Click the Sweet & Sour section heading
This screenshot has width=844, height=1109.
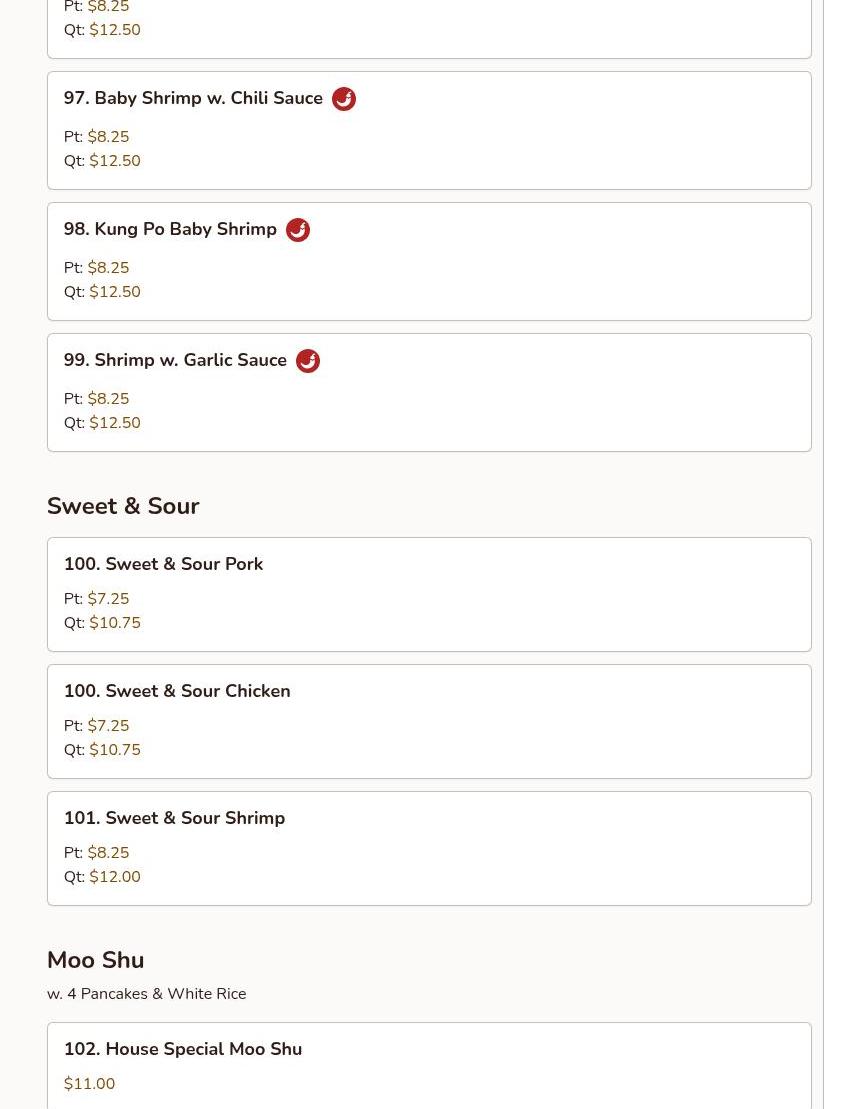coord(123,506)
